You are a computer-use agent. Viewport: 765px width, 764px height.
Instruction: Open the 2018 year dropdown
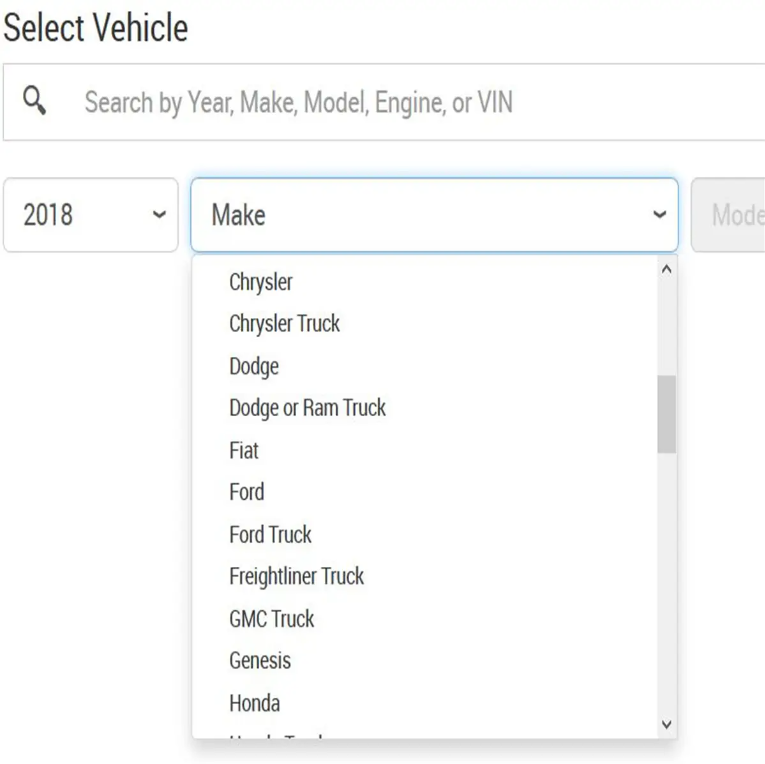tap(90, 215)
